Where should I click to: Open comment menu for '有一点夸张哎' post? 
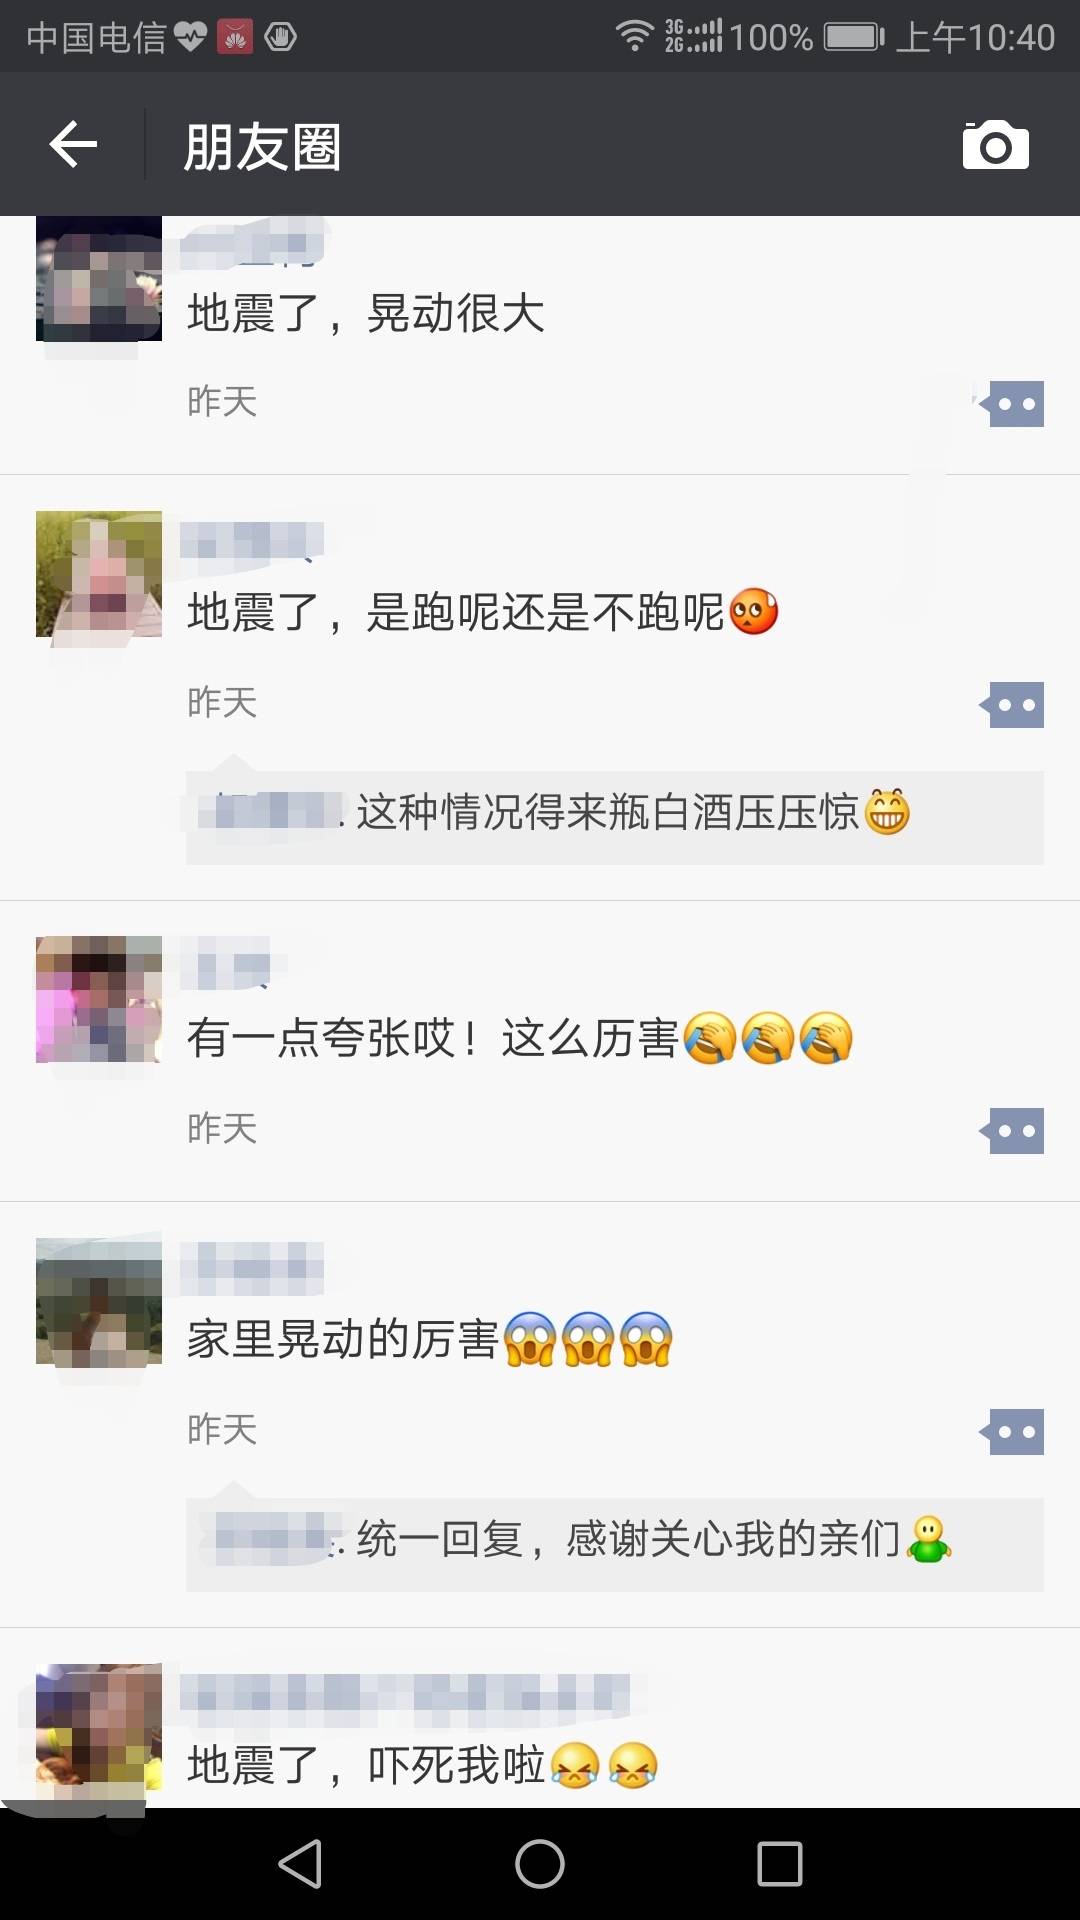pos(1012,1131)
